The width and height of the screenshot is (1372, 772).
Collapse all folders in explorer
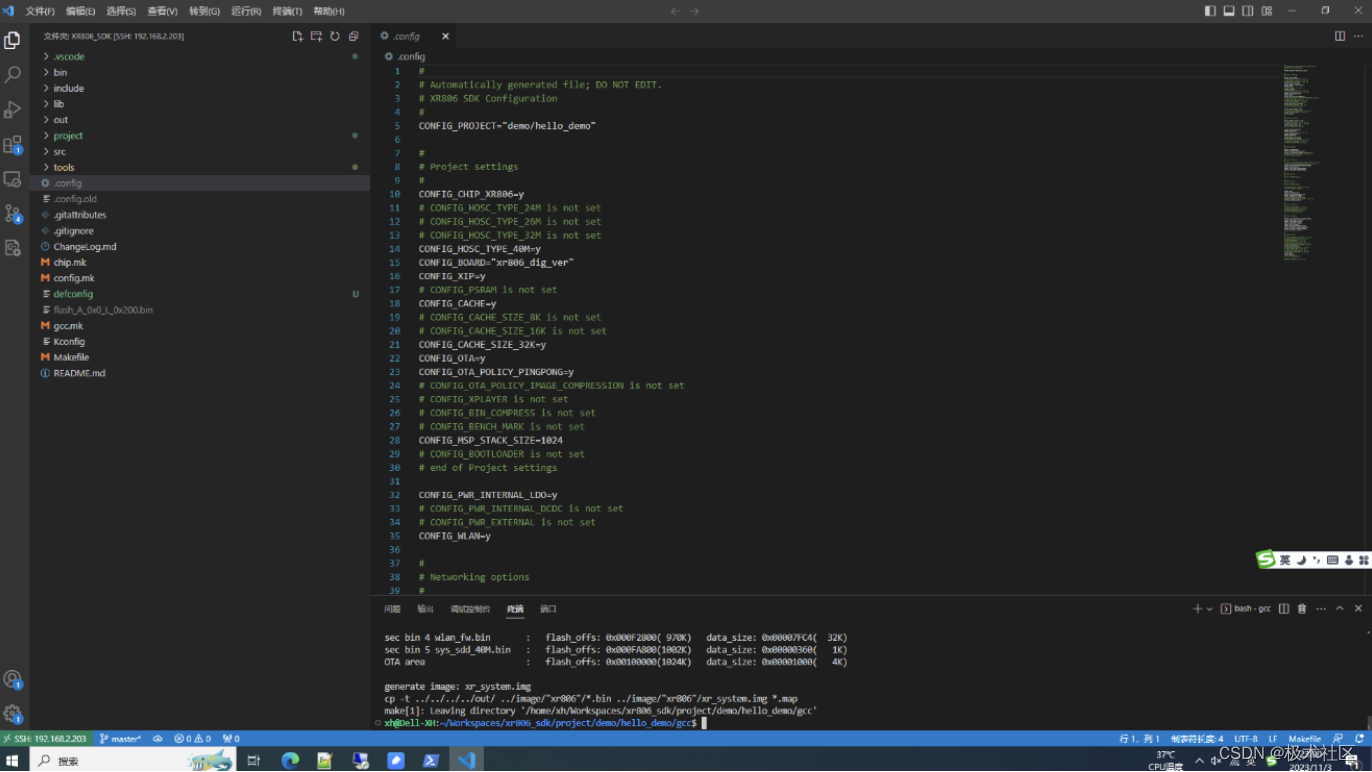pos(354,36)
